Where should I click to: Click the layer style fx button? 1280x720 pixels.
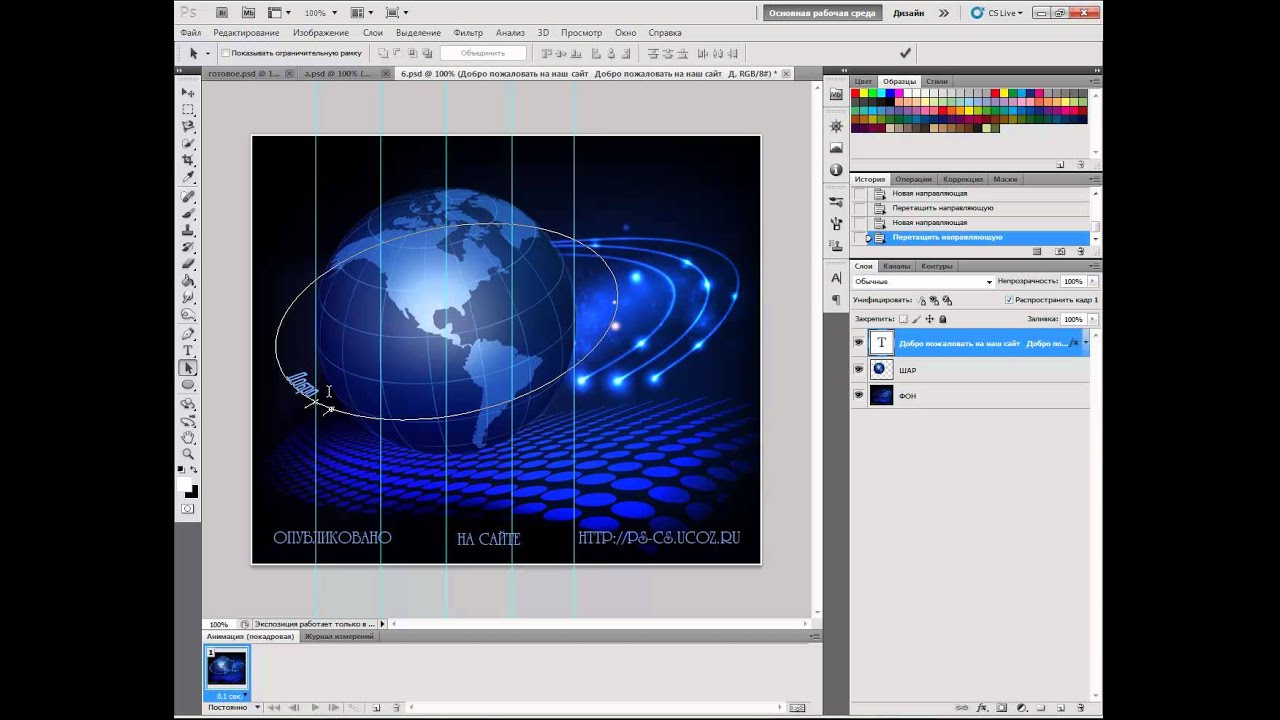tap(982, 707)
